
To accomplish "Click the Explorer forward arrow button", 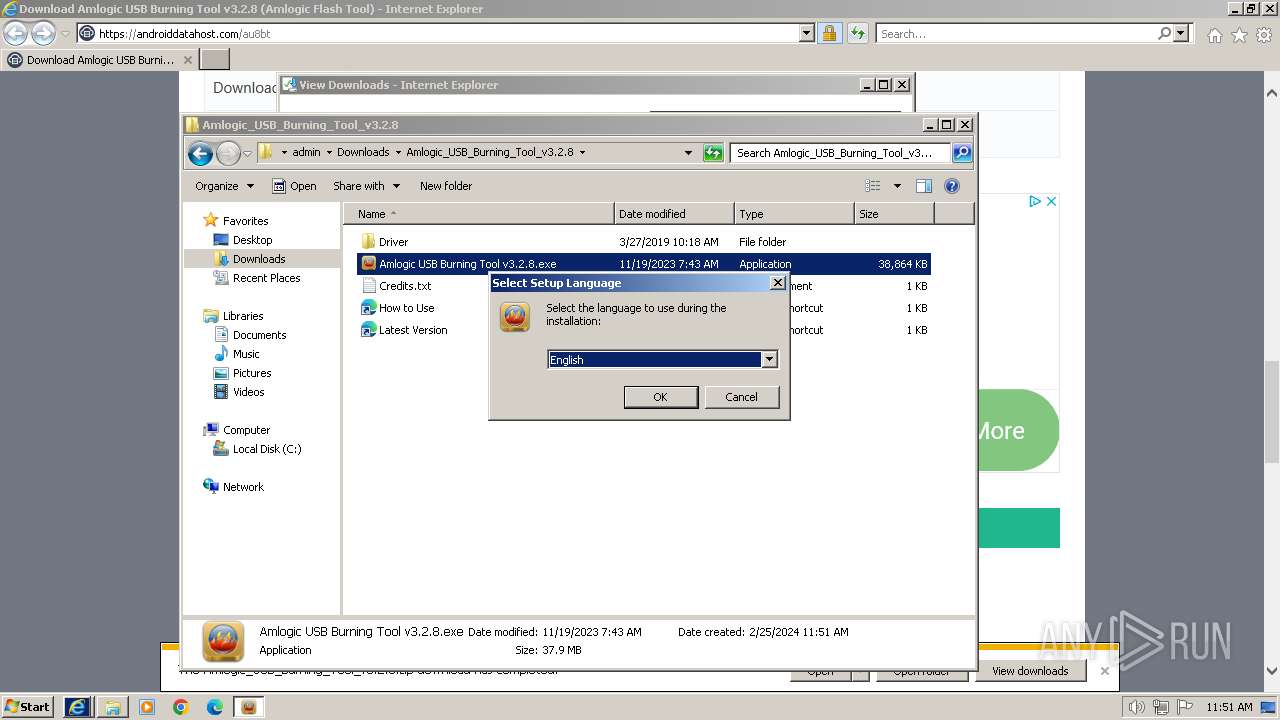I will [228, 153].
